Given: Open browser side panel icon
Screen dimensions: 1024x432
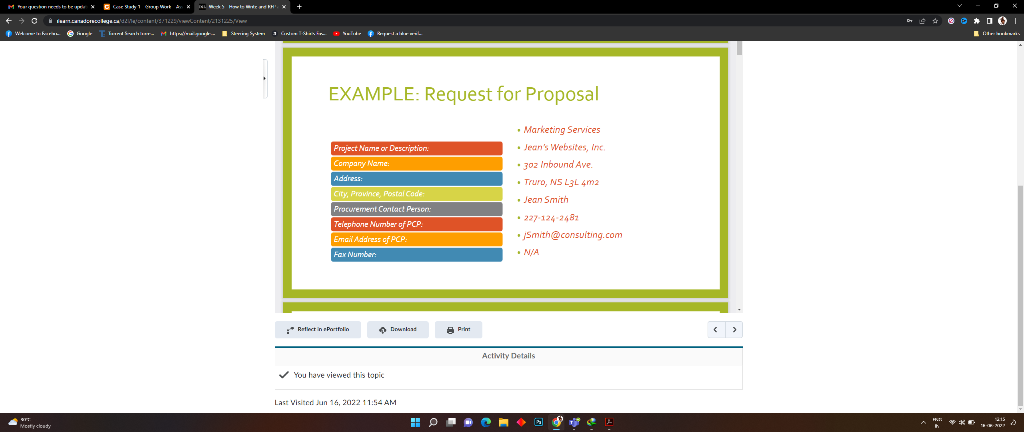Looking at the screenshot, I should coord(989,20).
